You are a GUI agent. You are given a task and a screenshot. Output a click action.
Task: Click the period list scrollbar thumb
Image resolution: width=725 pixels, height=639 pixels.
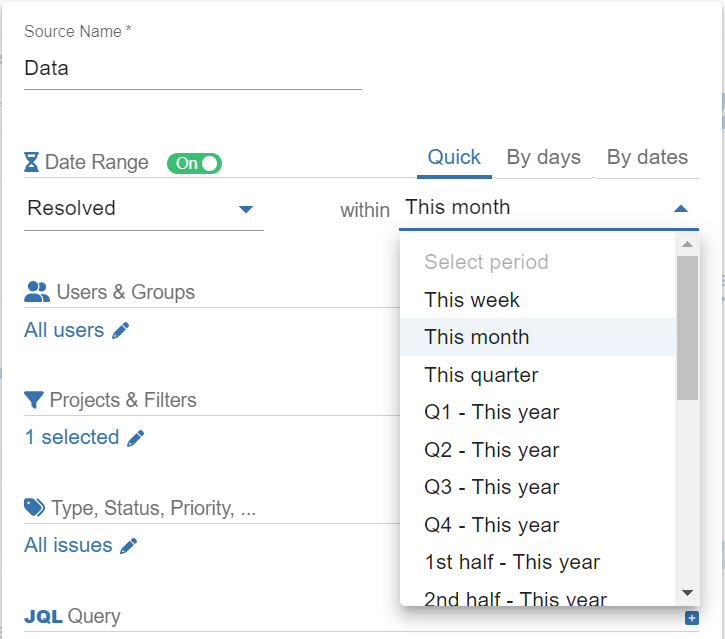[687, 327]
